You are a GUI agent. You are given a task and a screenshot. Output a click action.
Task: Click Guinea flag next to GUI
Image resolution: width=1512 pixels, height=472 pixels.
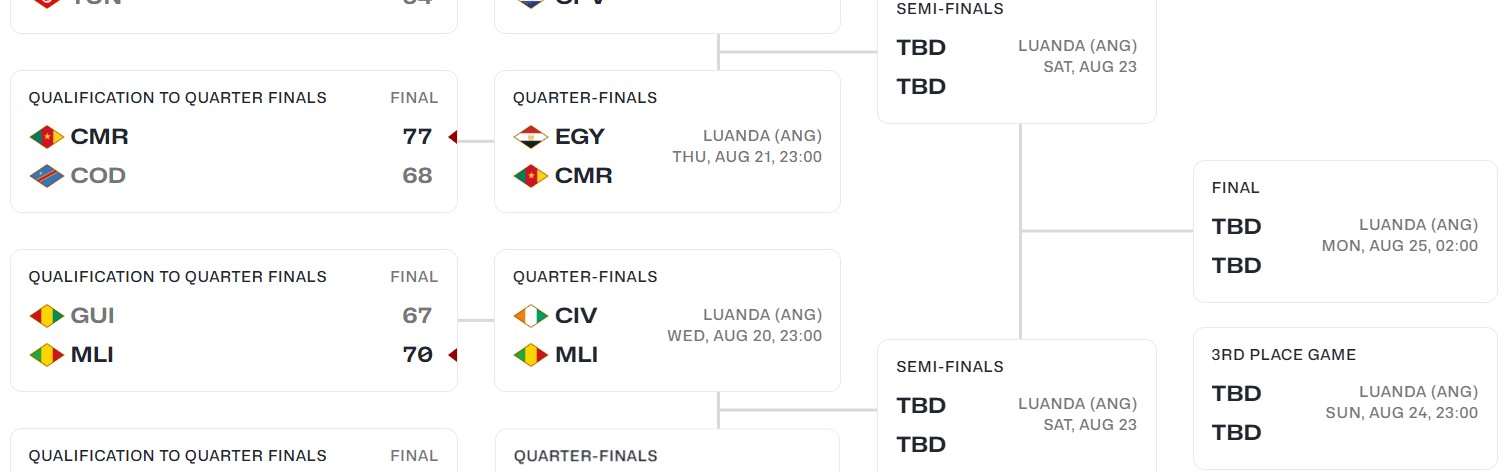[47, 316]
